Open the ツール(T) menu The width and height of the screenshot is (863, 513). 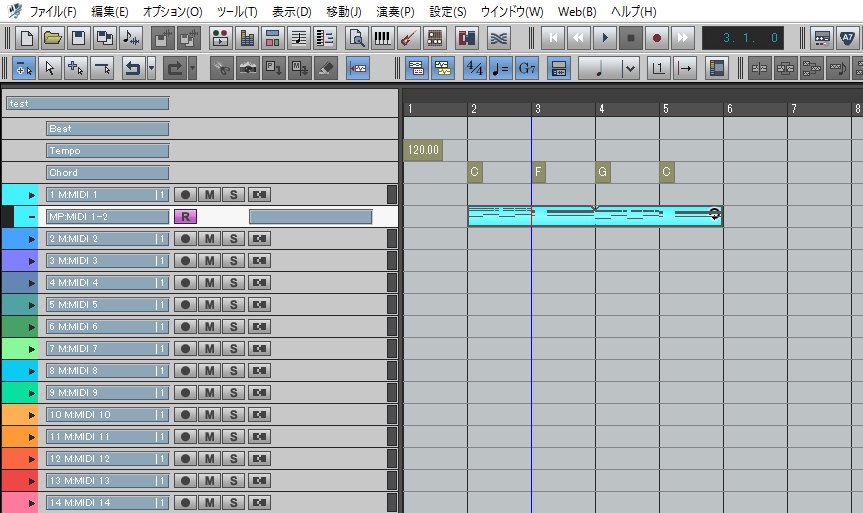237,12
